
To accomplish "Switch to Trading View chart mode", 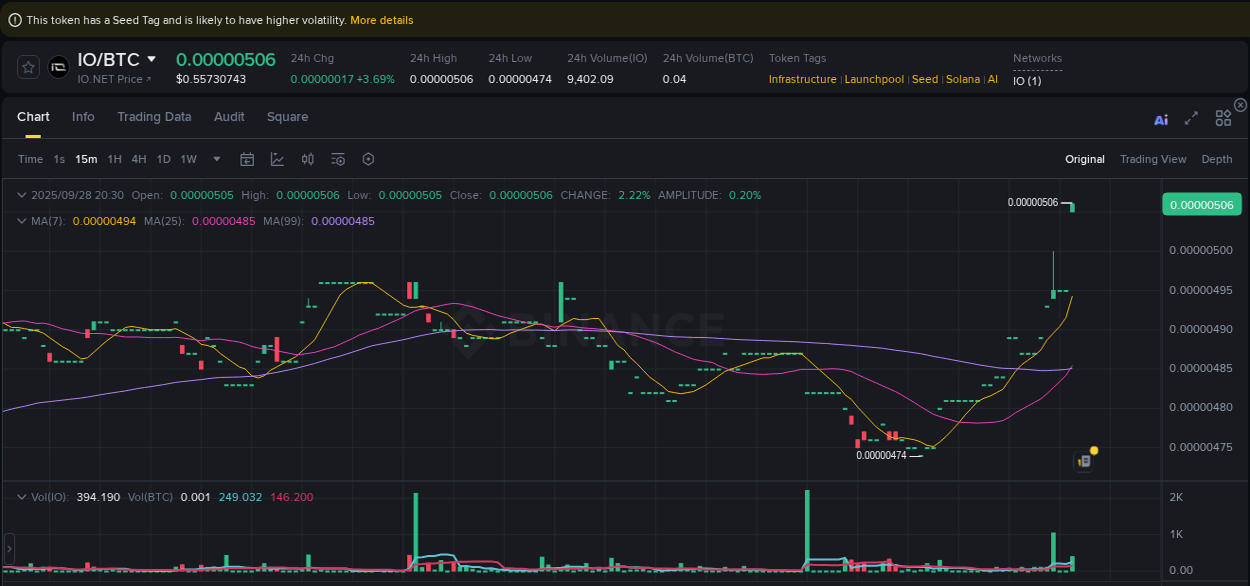I will (1153, 159).
